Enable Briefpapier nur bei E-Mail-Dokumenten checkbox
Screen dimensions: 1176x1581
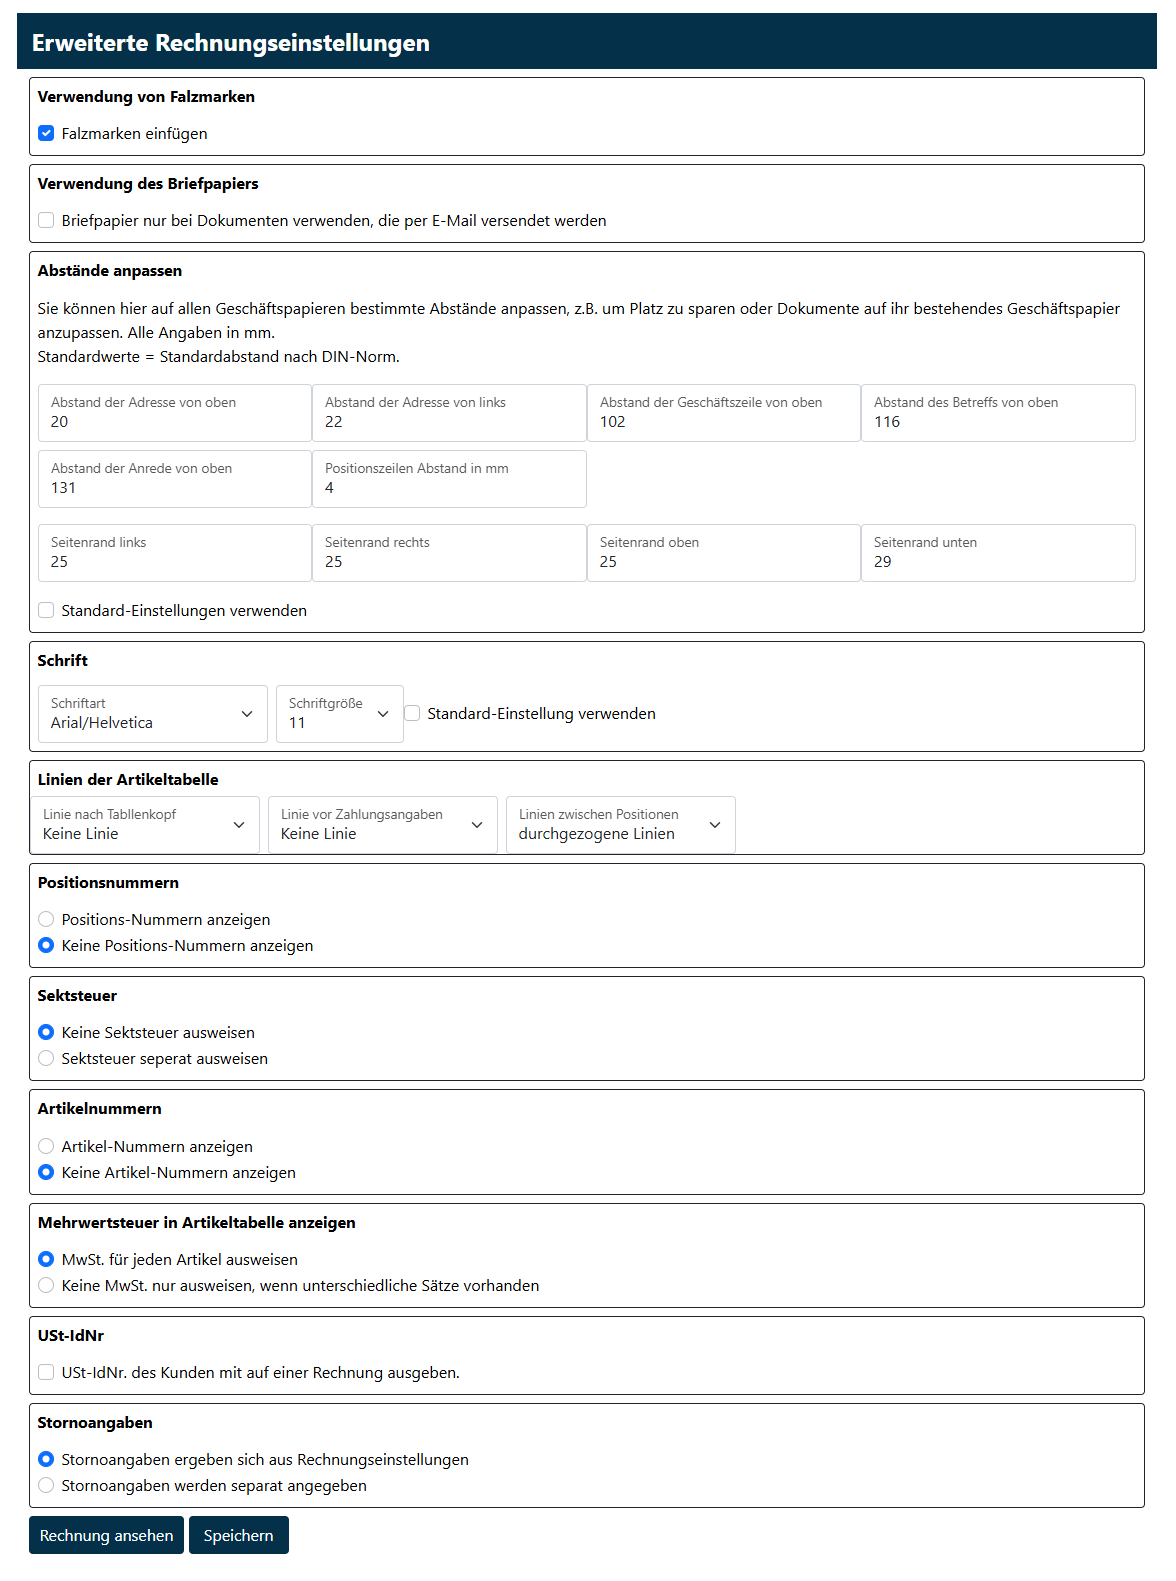[46, 220]
